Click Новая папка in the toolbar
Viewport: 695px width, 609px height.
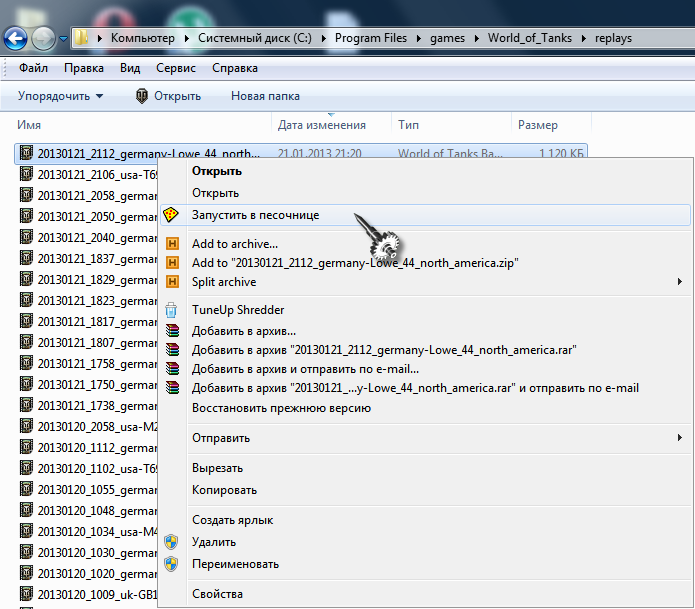point(265,96)
